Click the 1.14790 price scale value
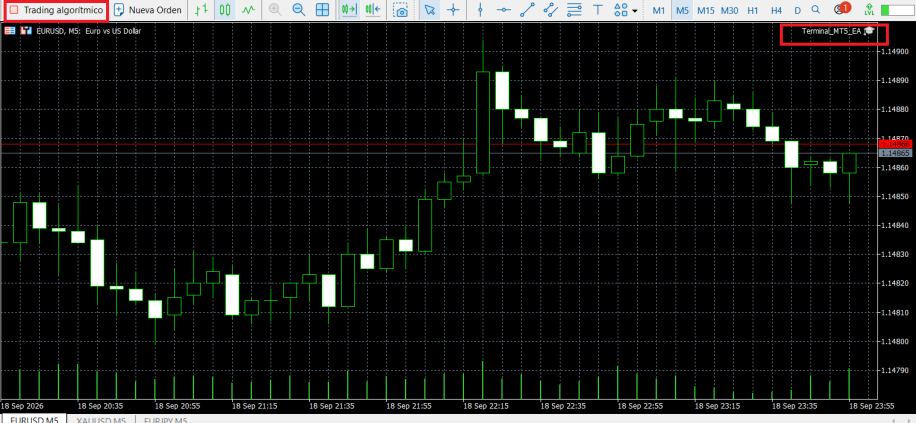The height and width of the screenshot is (423, 916). click(x=896, y=370)
